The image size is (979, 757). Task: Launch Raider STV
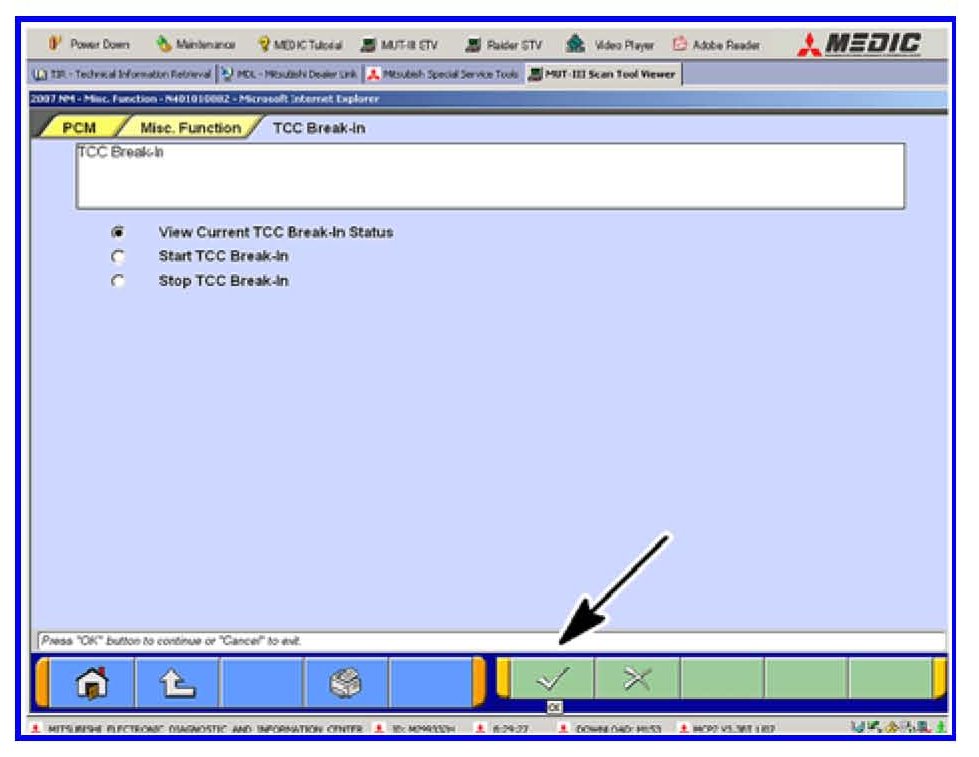coord(506,45)
